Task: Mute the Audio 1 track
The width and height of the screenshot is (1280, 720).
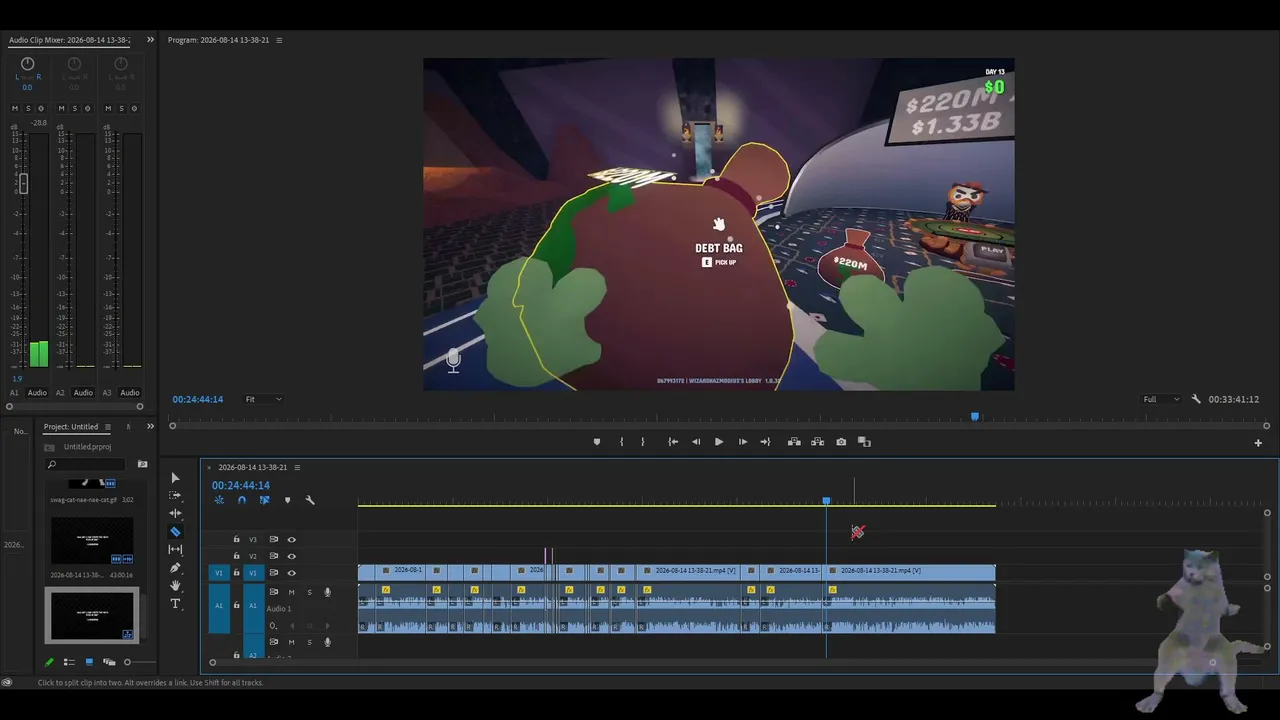Action: tap(291, 592)
